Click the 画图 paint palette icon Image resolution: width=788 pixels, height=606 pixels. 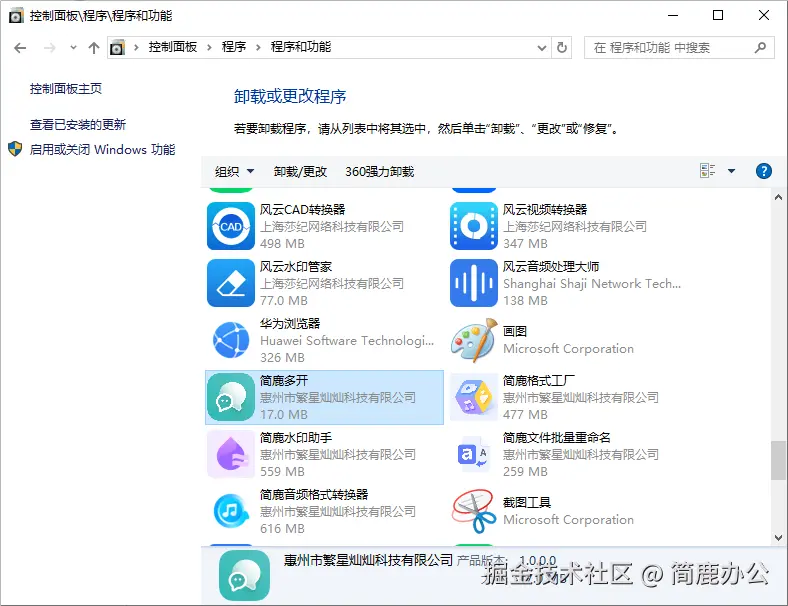pyautogui.click(x=474, y=340)
